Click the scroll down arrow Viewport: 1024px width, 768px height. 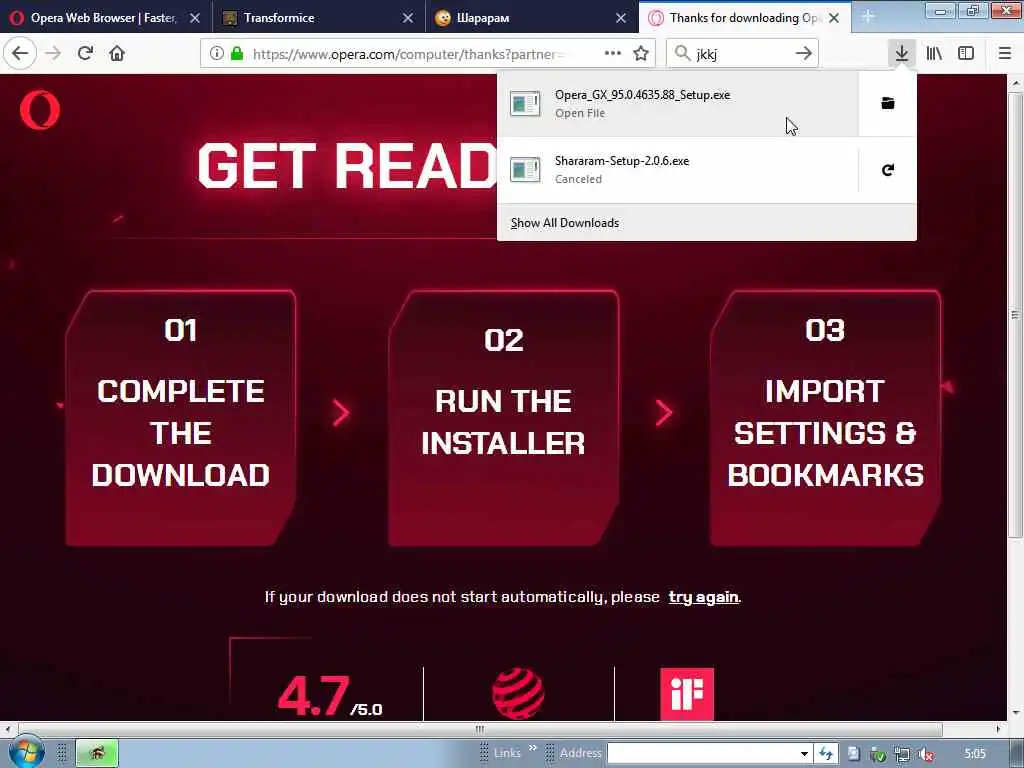1016,712
